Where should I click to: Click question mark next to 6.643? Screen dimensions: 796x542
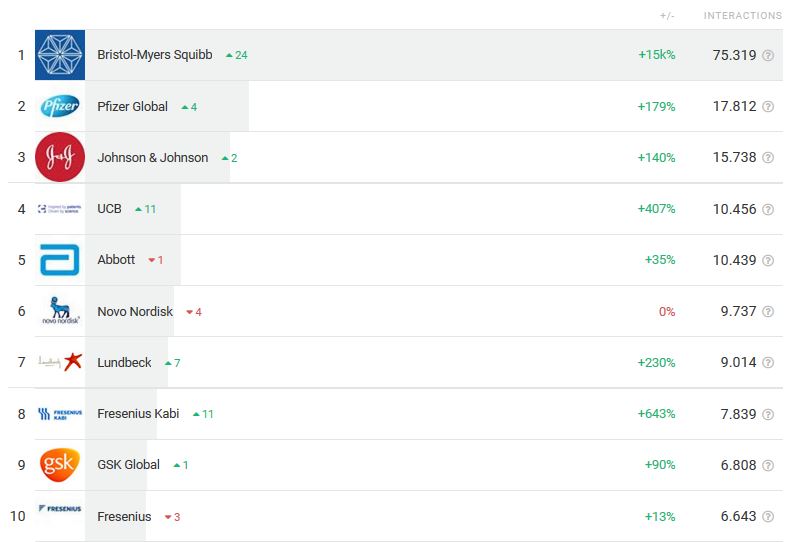768,517
